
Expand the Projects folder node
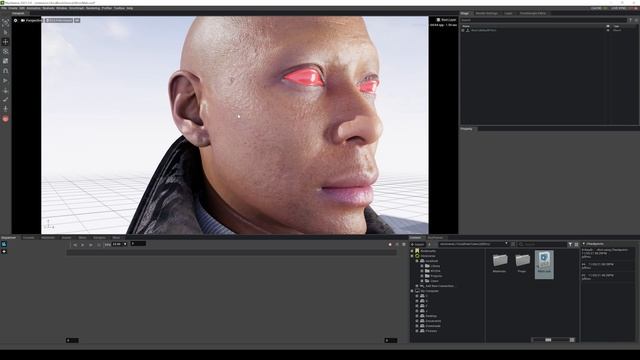click(422, 276)
